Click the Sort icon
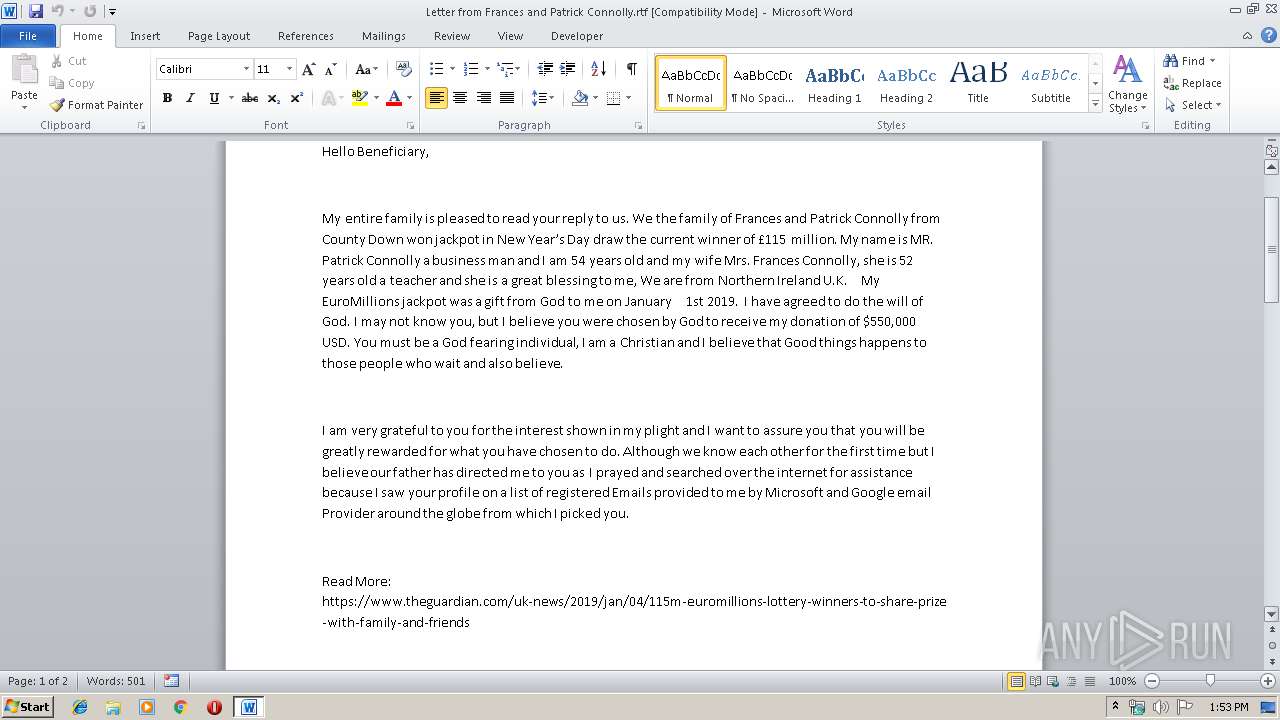This screenshot has height=720, width=1280. pyautogui.click(x=599, y=69)
